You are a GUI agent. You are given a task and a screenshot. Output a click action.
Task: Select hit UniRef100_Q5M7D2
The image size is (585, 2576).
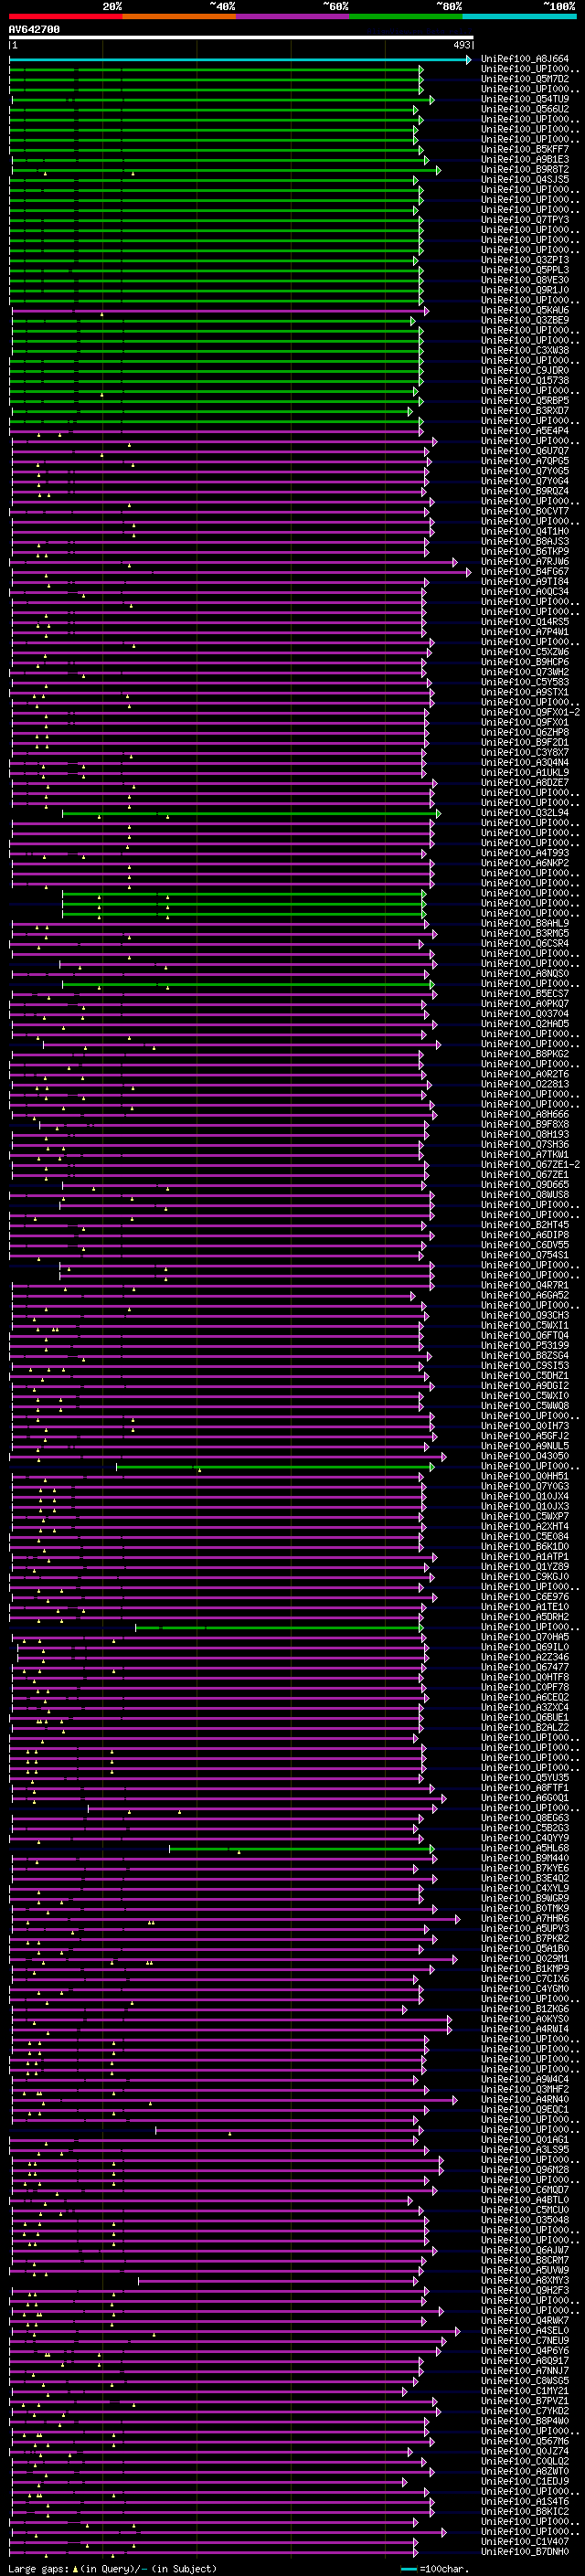click(525, 79)
